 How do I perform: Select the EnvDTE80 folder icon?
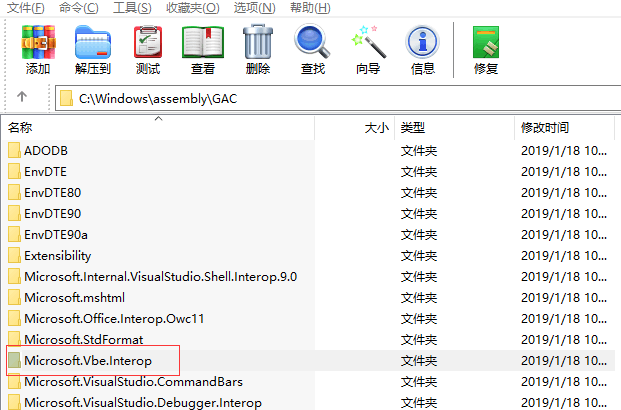pyautogui.click(x=14, y=193)
